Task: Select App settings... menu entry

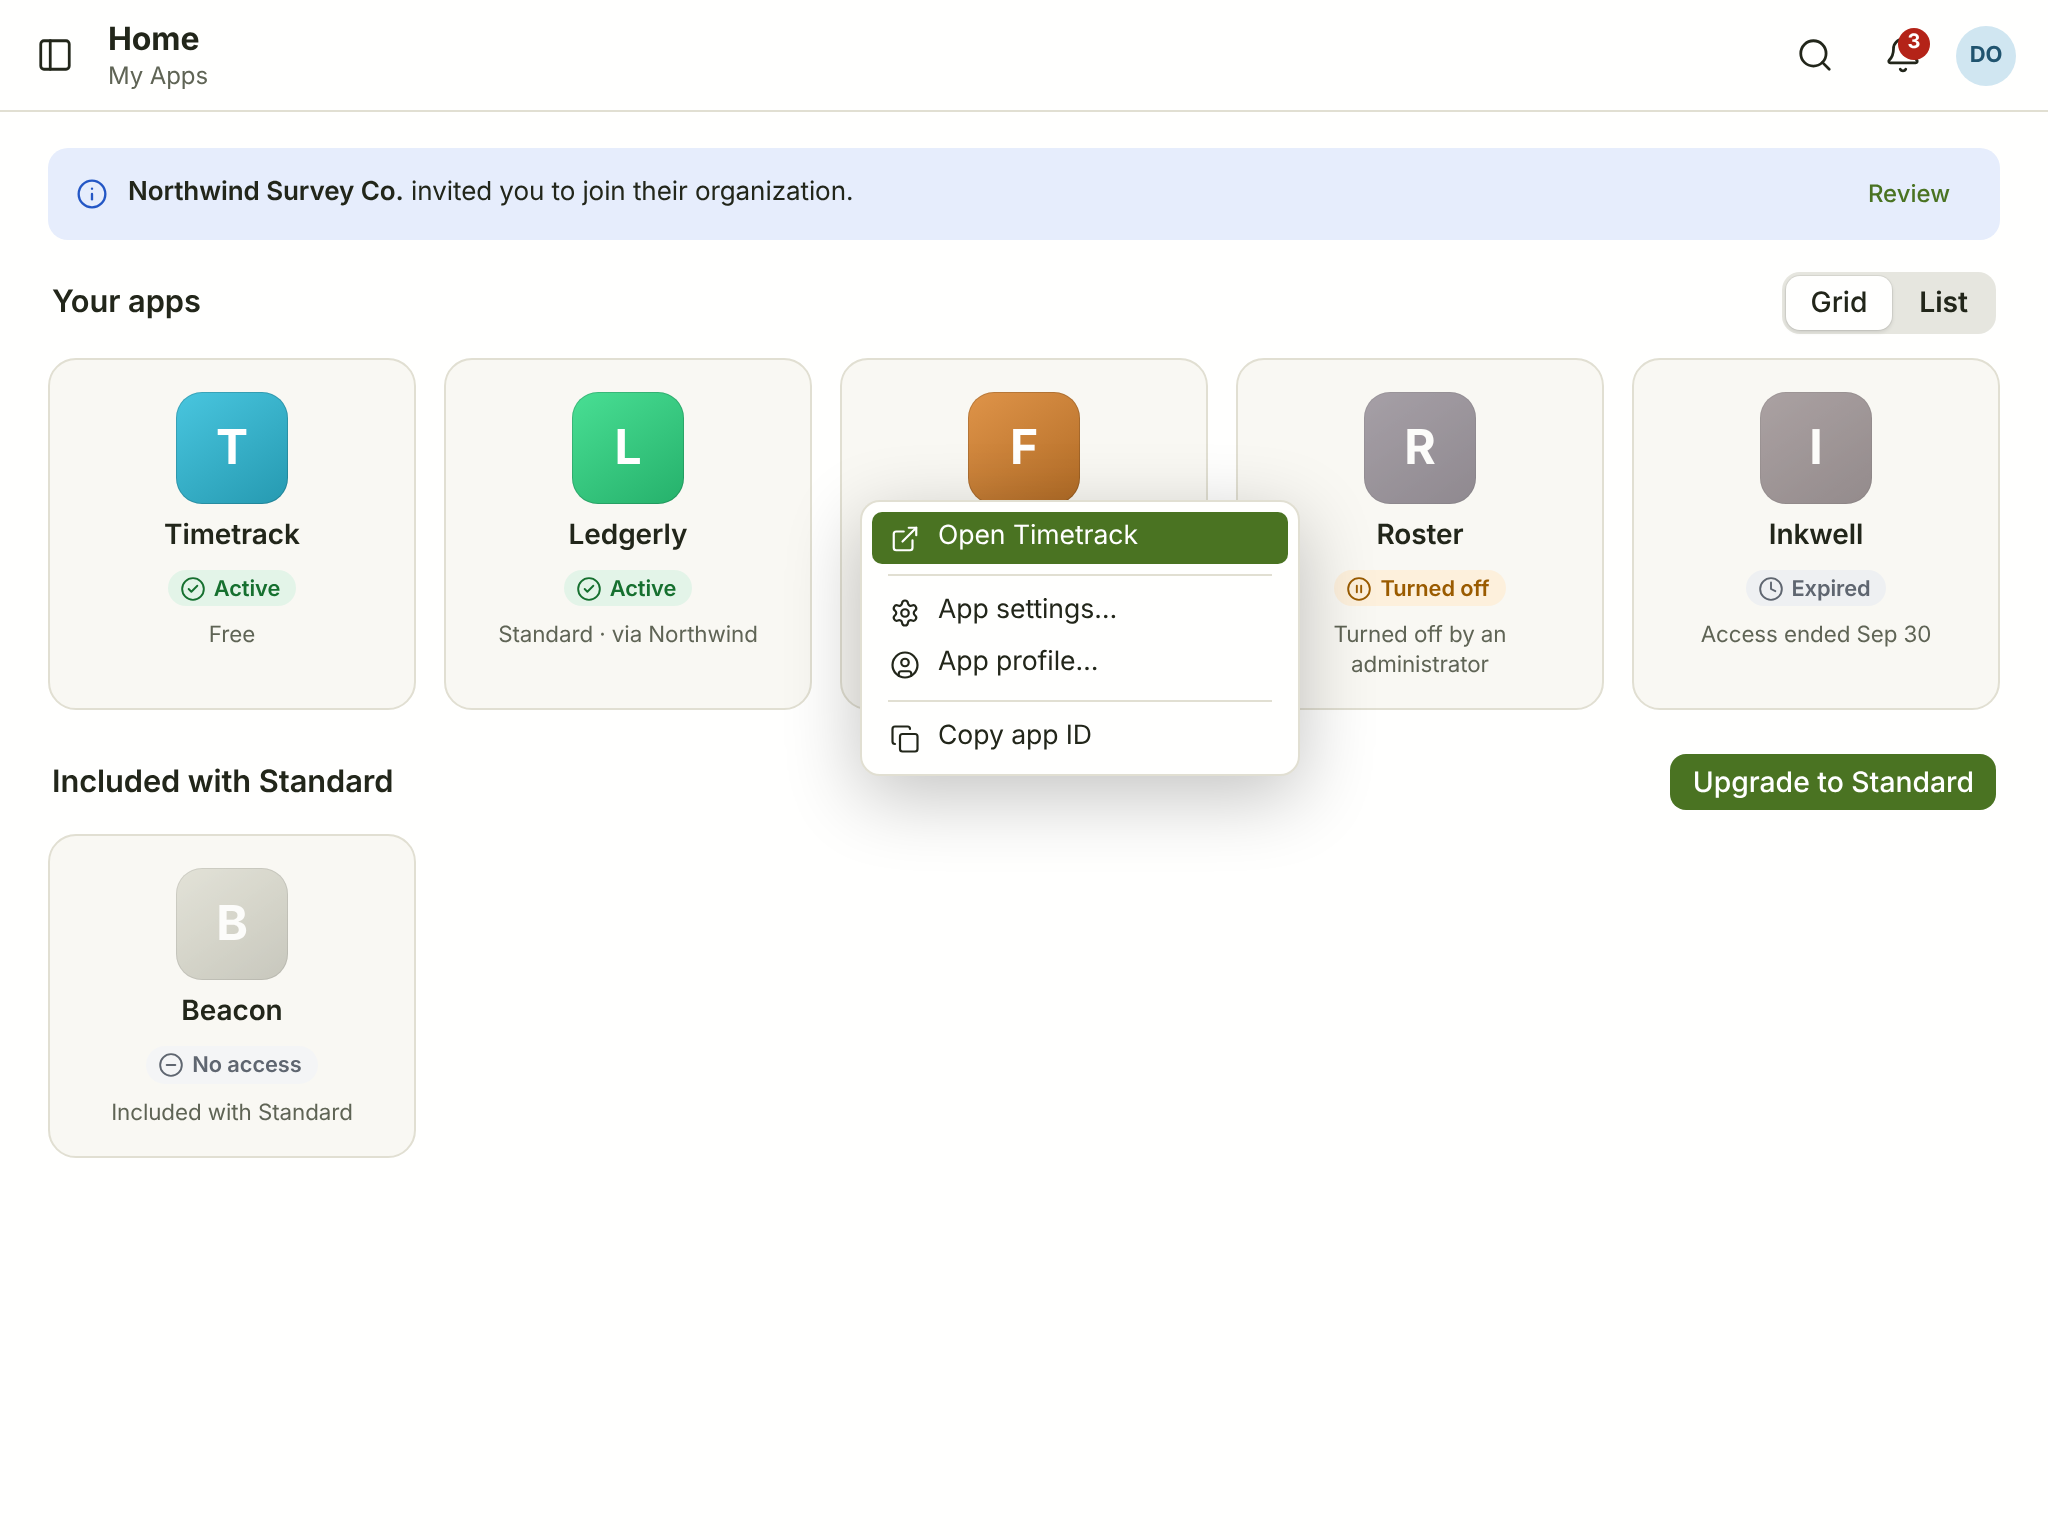Action: [1080, 610]
